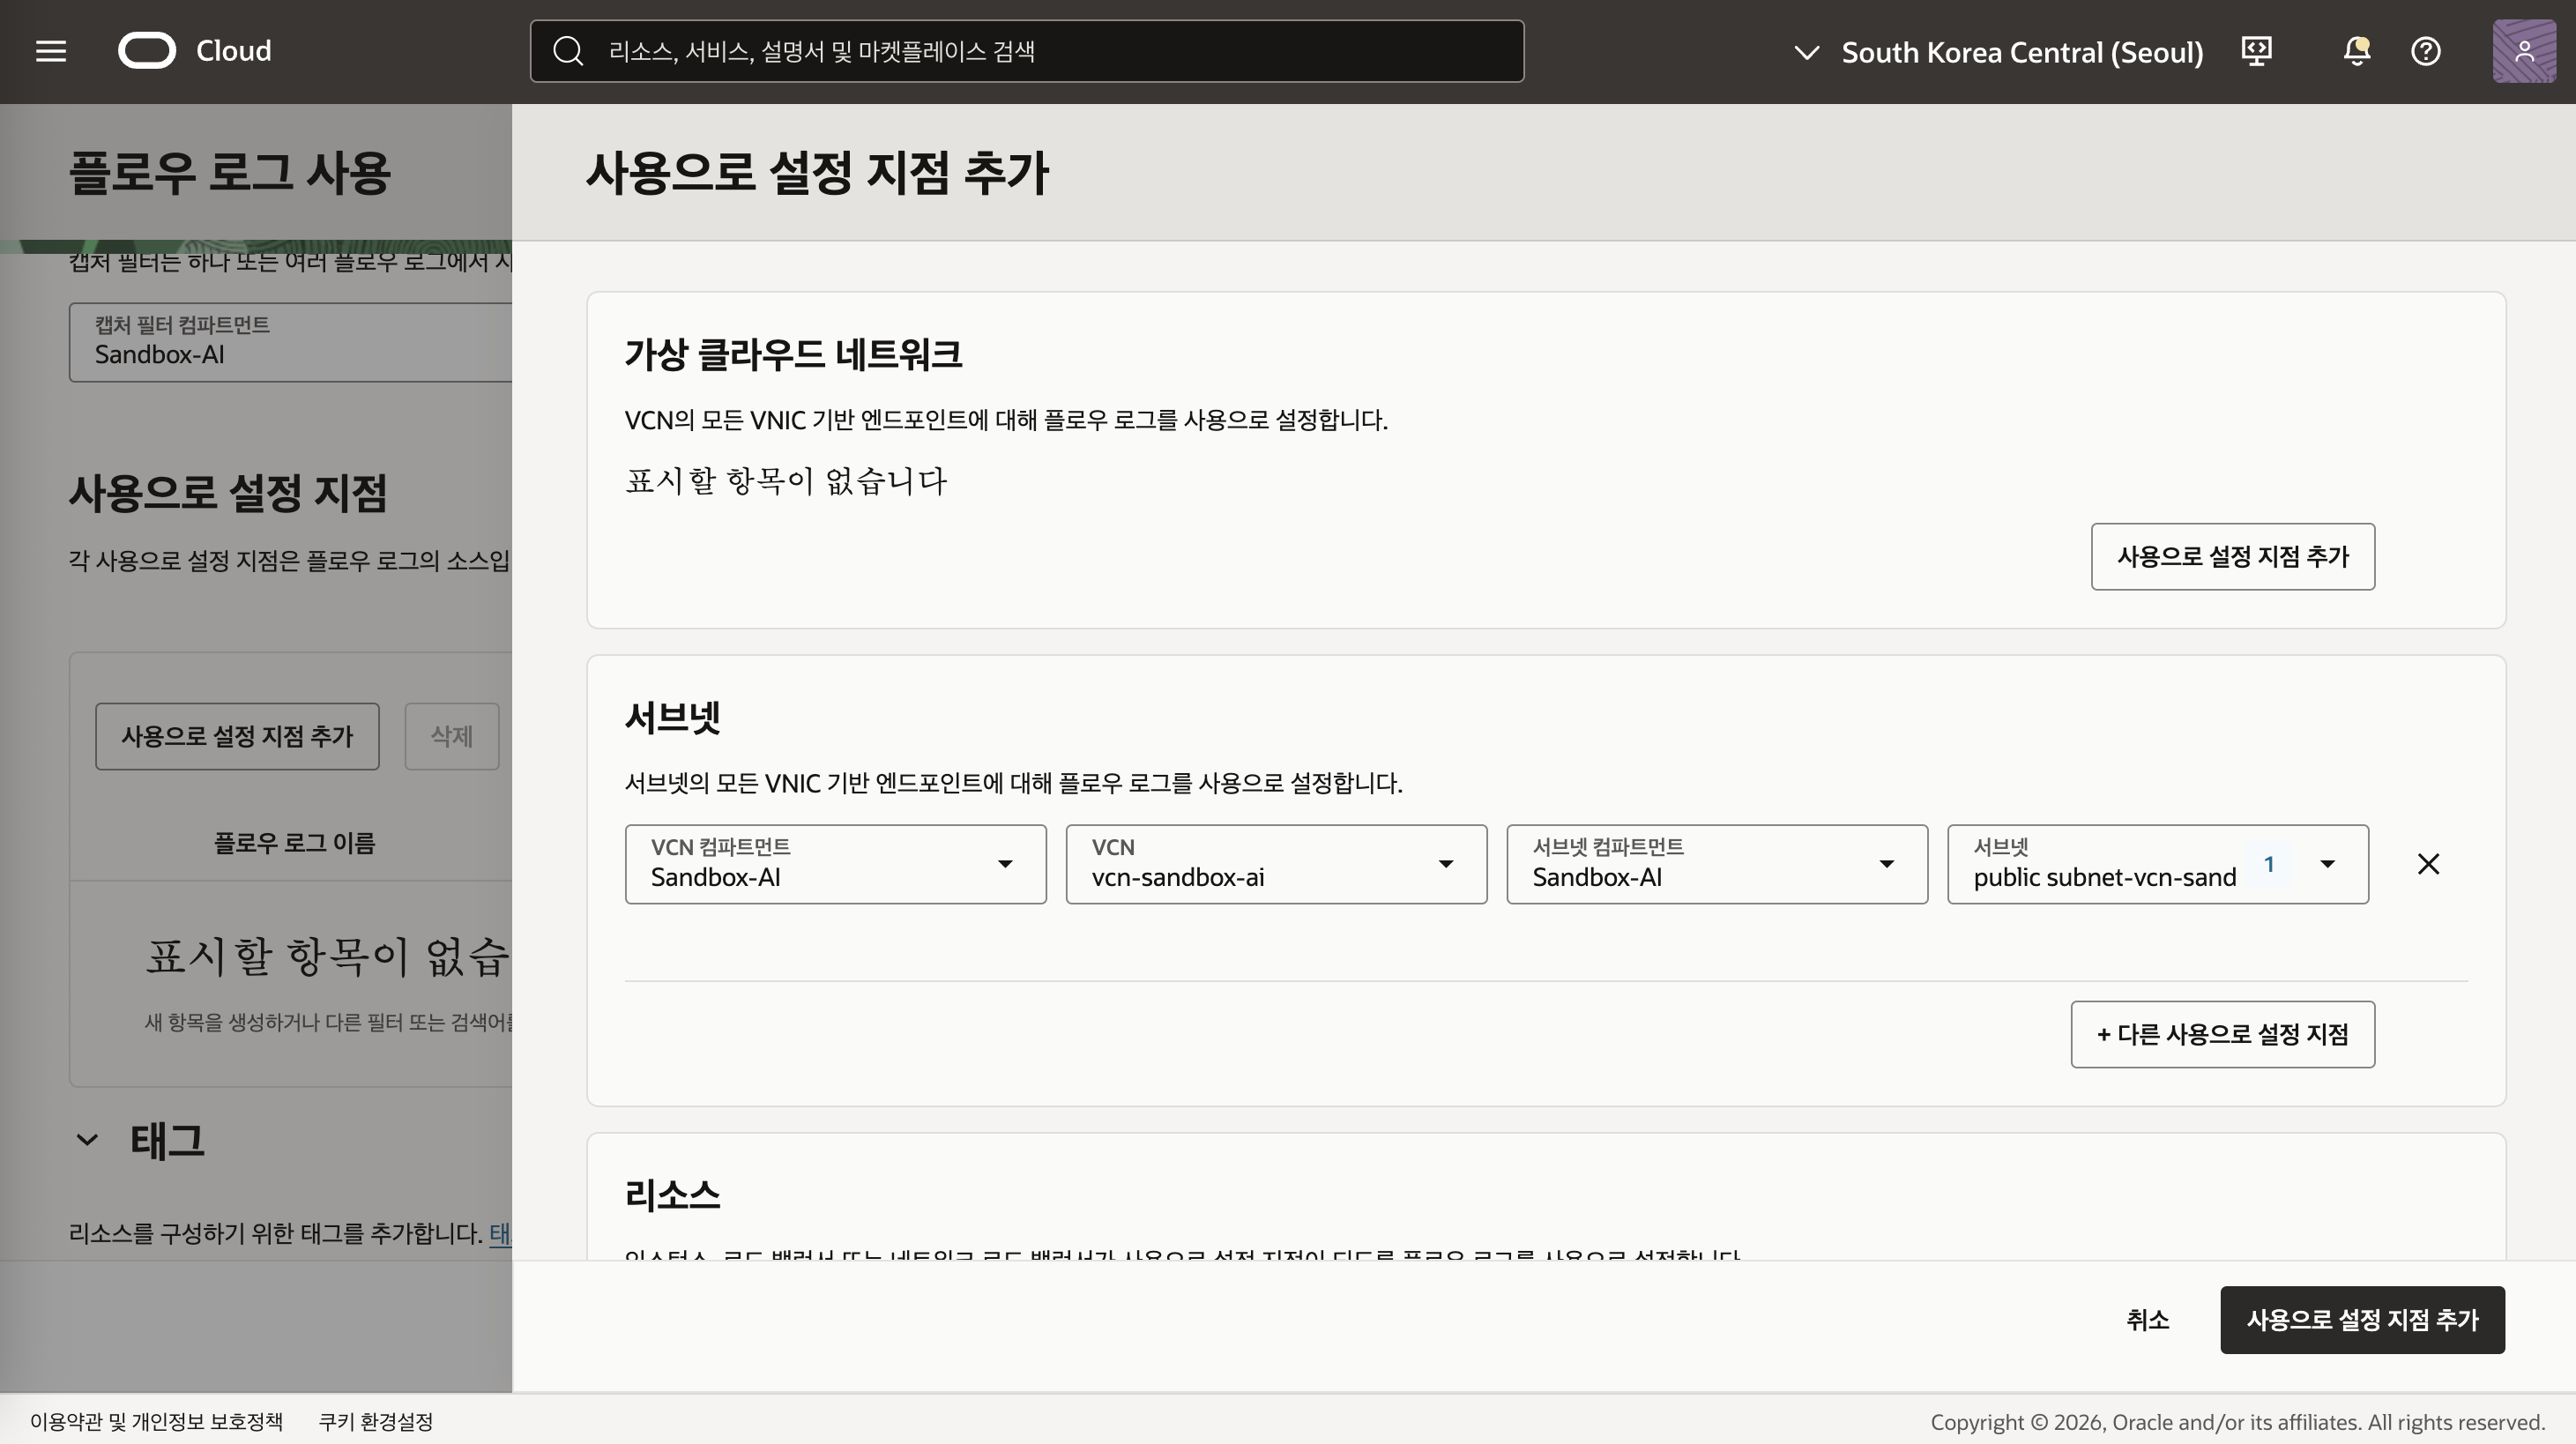Click the selected subnet count badge 1
The image size is (2576, 1444).
tap(2269, 864)
